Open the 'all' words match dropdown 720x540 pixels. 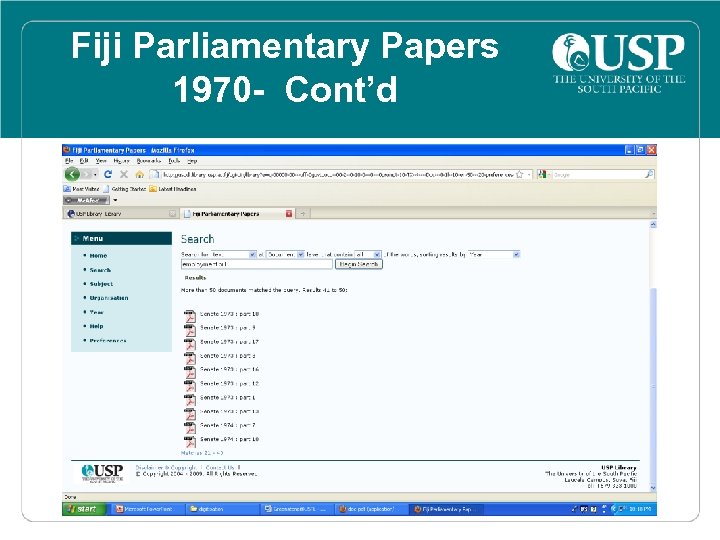(367, 254)
